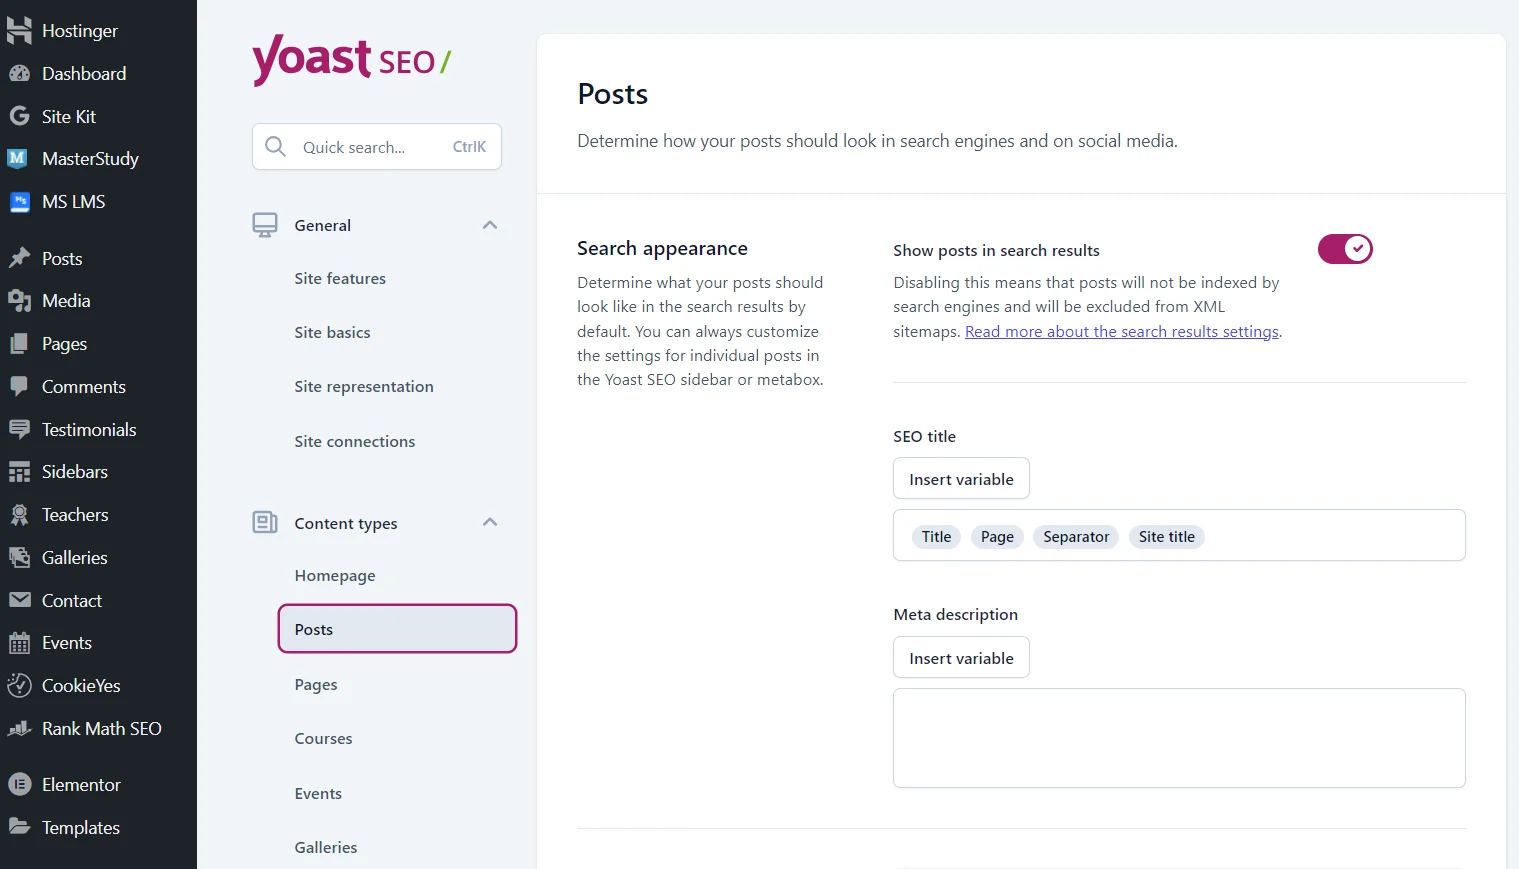Open CookieYes menu label

tap(81, 686)
